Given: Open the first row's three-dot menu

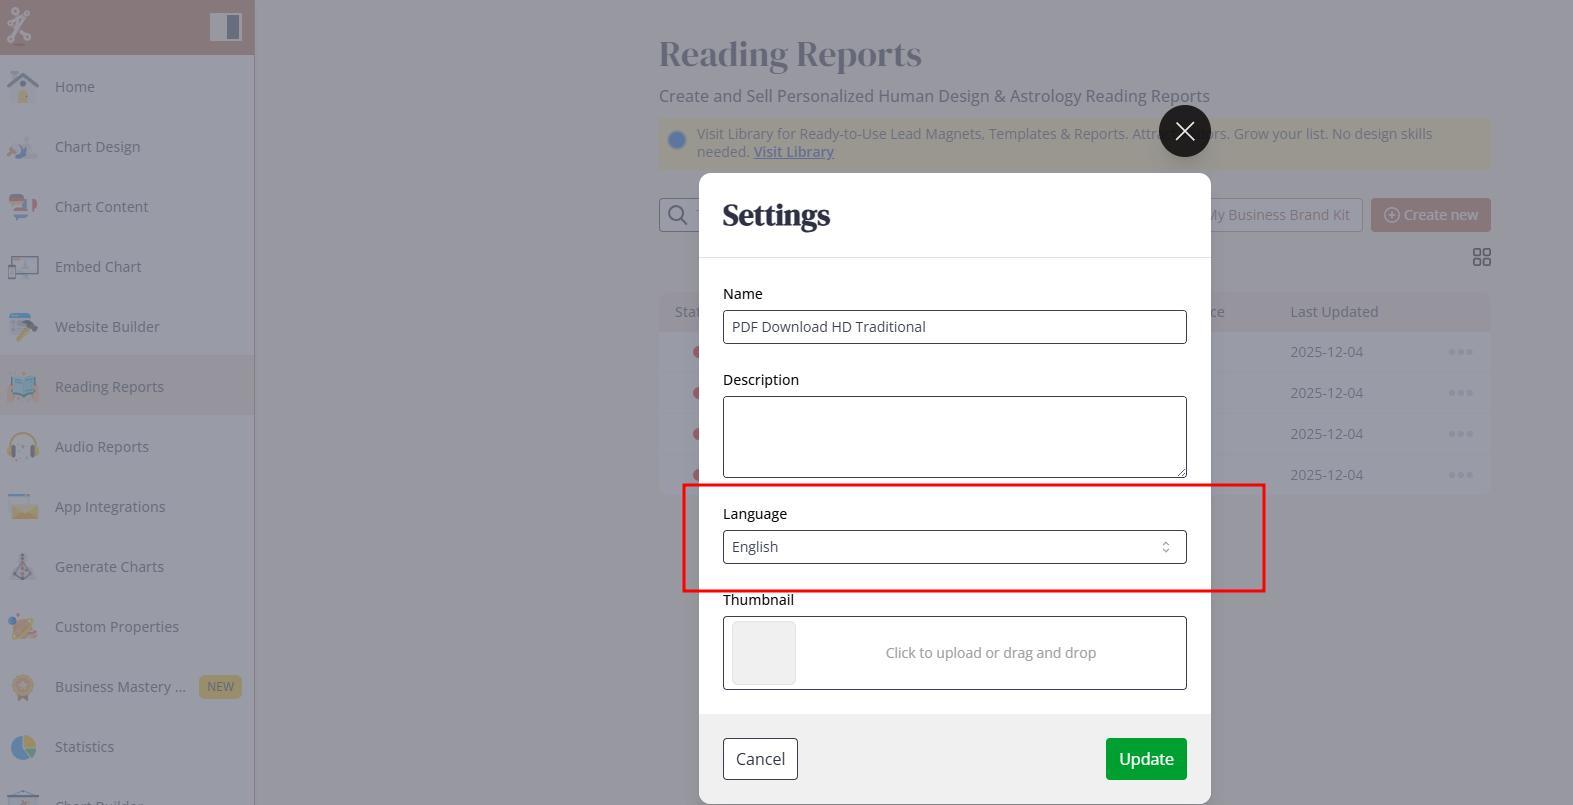Looking at the screenshot, I should coord(1460,352).
